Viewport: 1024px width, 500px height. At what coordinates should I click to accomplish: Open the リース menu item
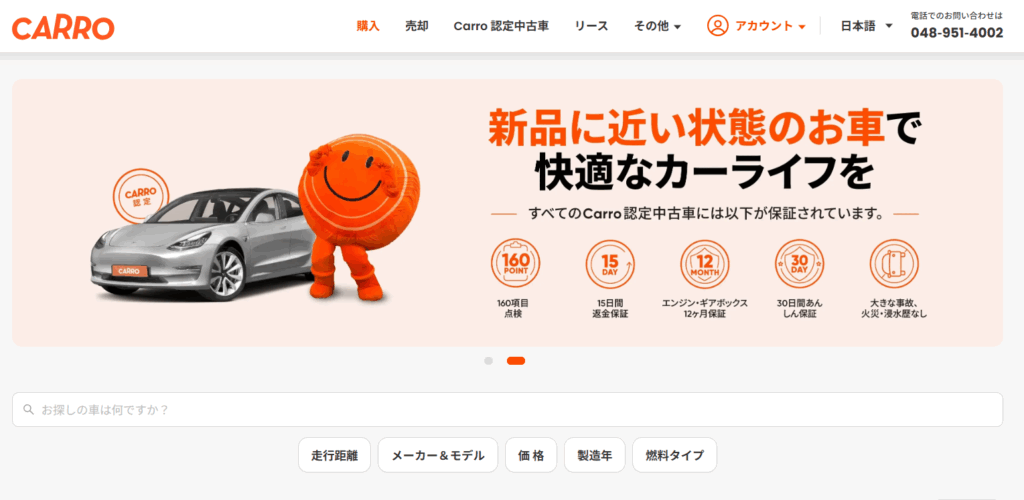pyautogui.click(x=591, y=26)
